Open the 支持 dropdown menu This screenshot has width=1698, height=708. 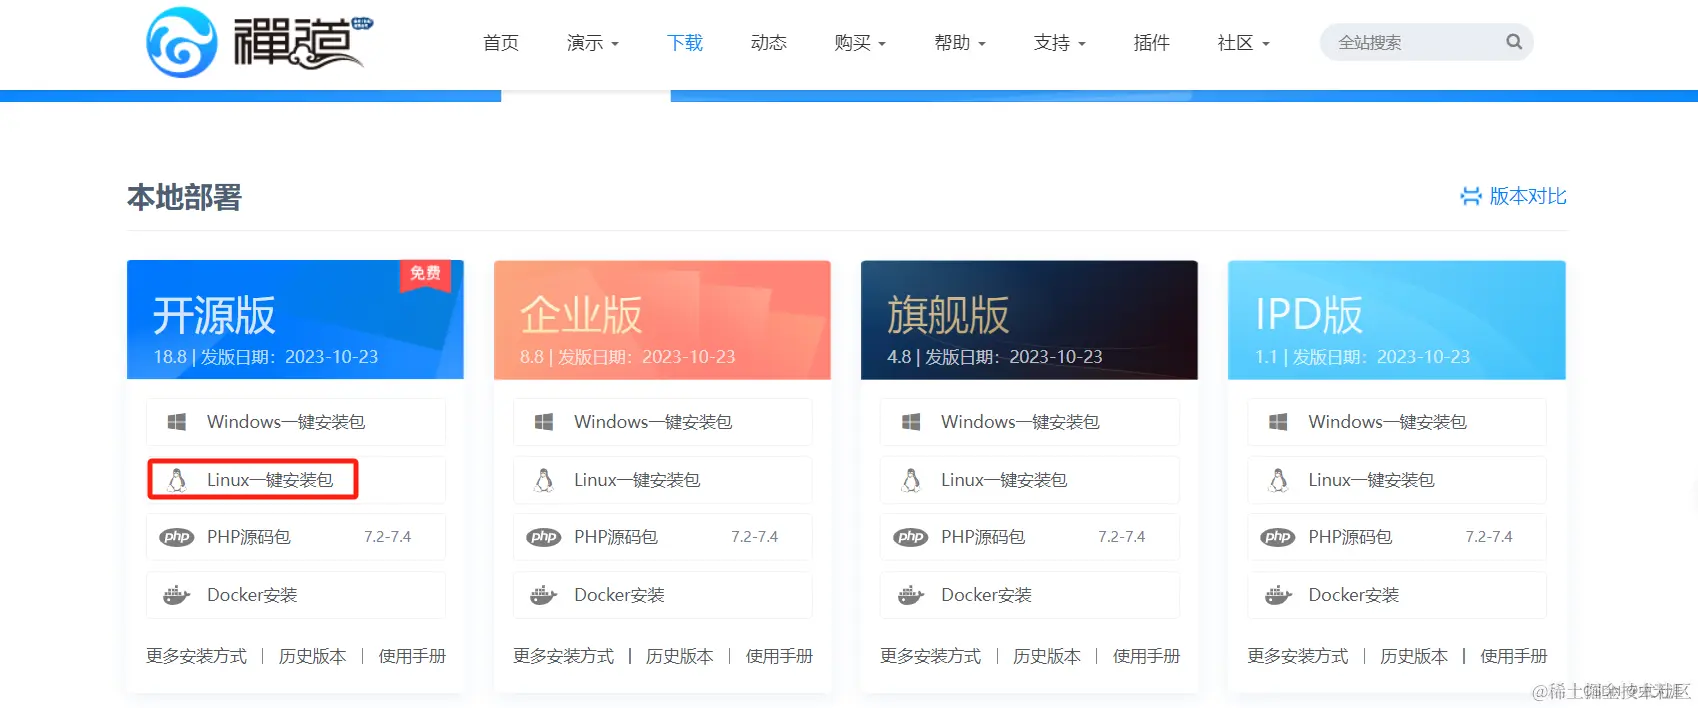coord(1060,43)
